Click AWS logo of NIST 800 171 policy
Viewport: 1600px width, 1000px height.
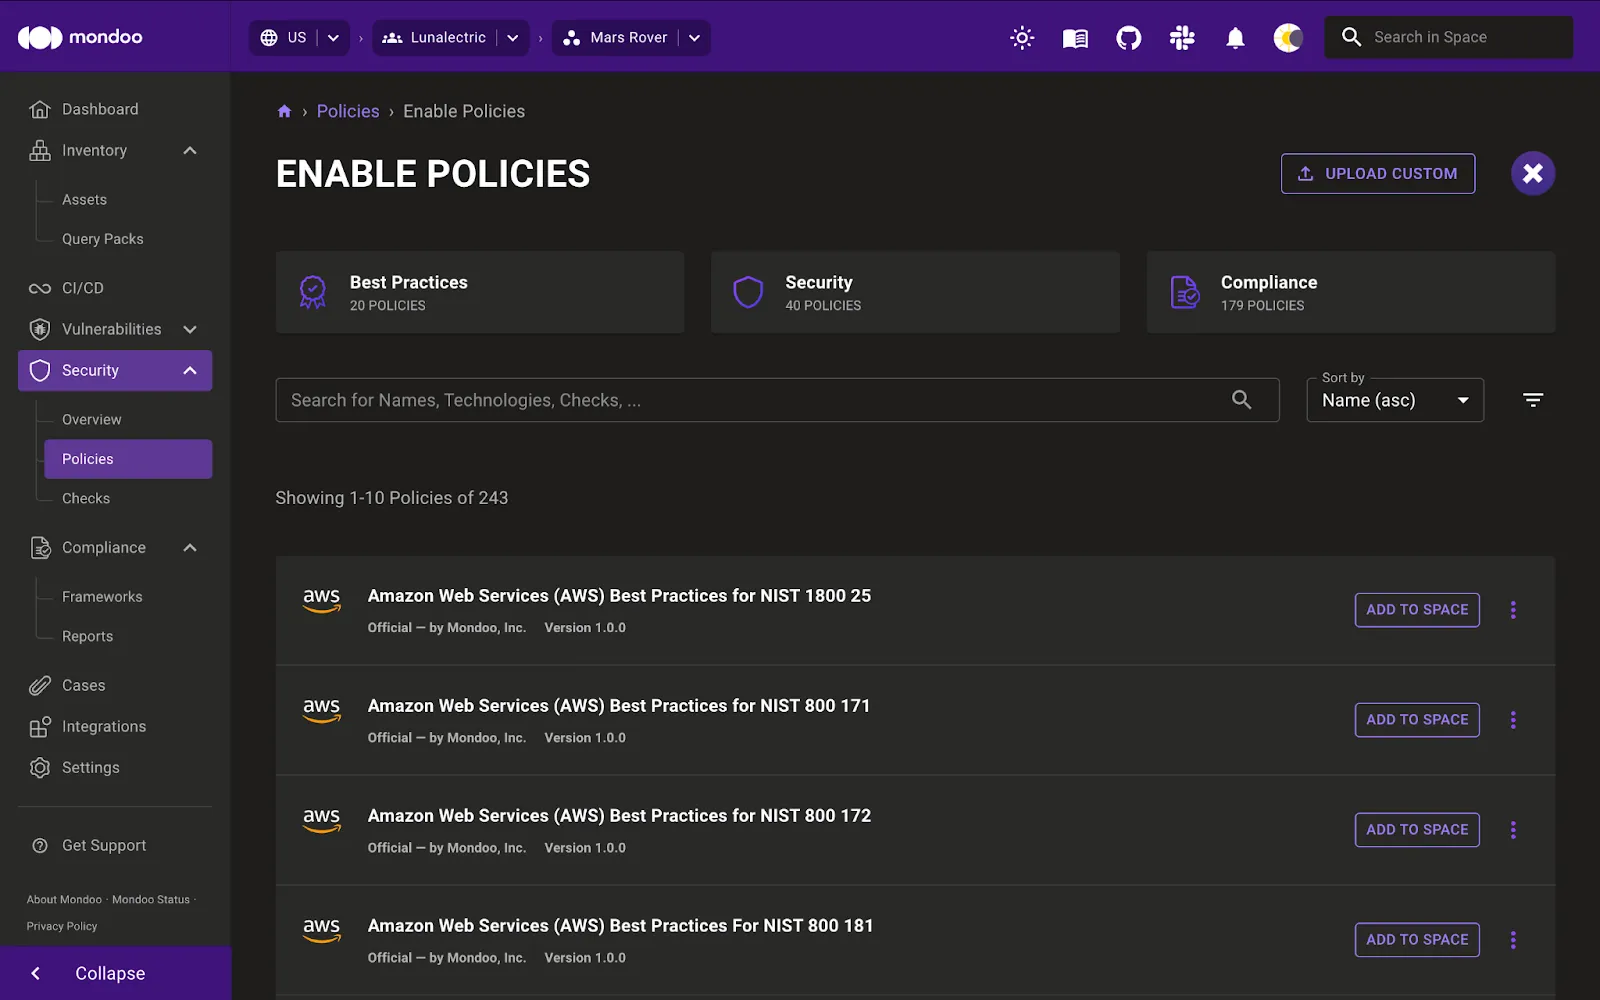322,710
